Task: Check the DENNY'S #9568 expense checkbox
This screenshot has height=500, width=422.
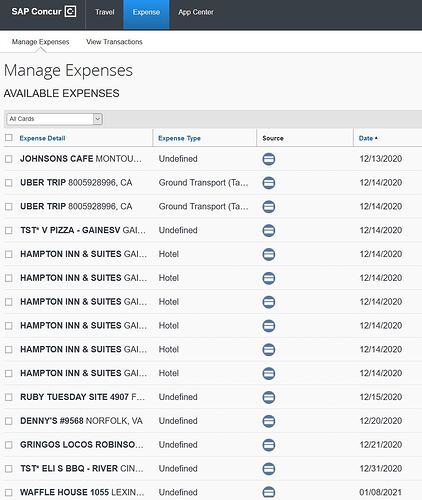Action: point(9,421)
